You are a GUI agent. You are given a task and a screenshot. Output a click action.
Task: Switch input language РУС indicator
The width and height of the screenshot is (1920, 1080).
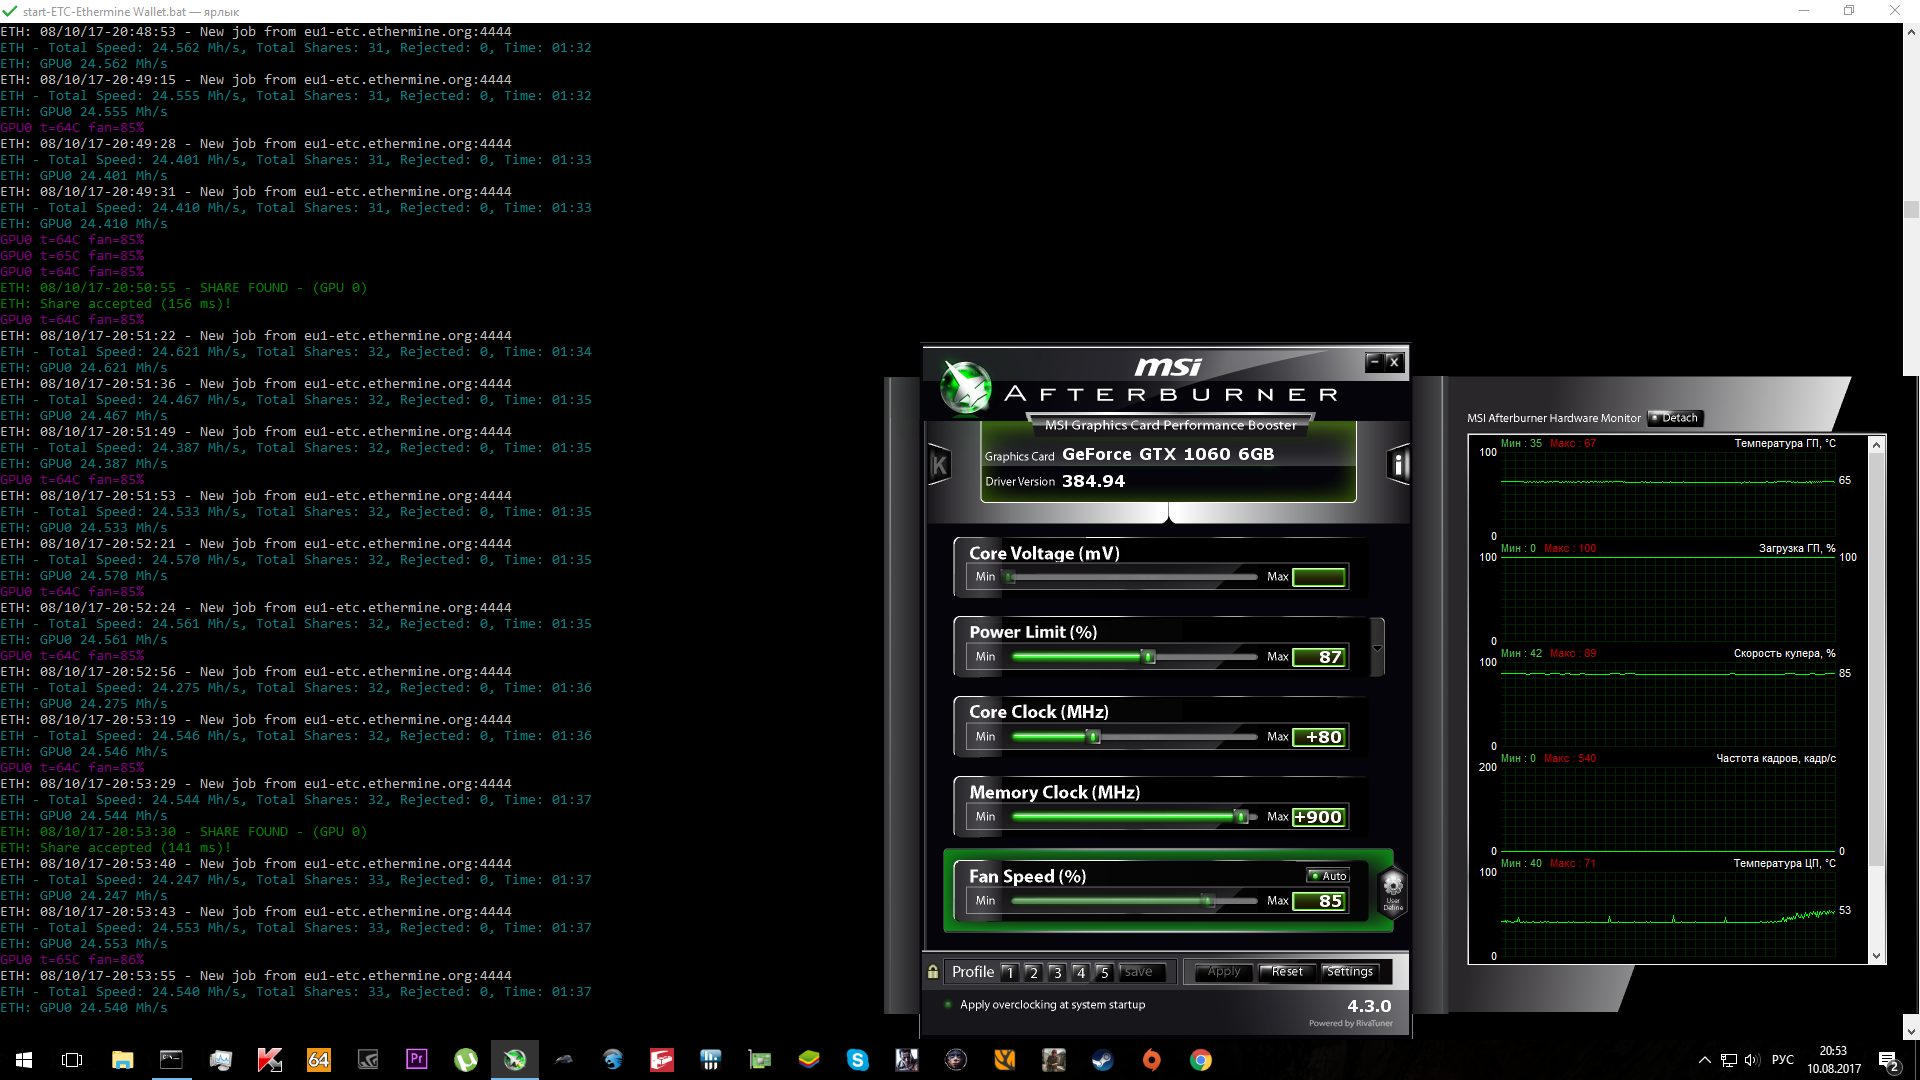point(1783,1060)
